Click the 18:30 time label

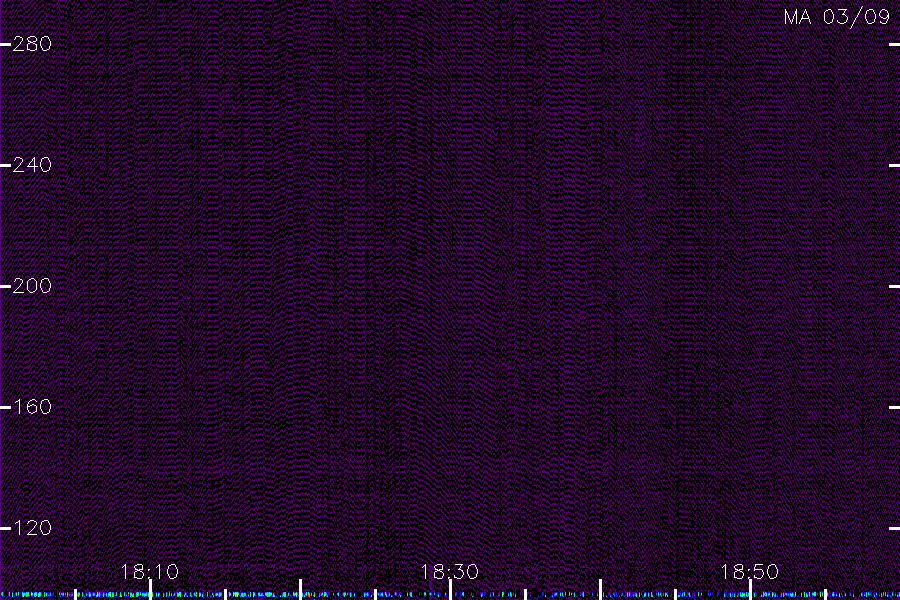click(450, 572)
